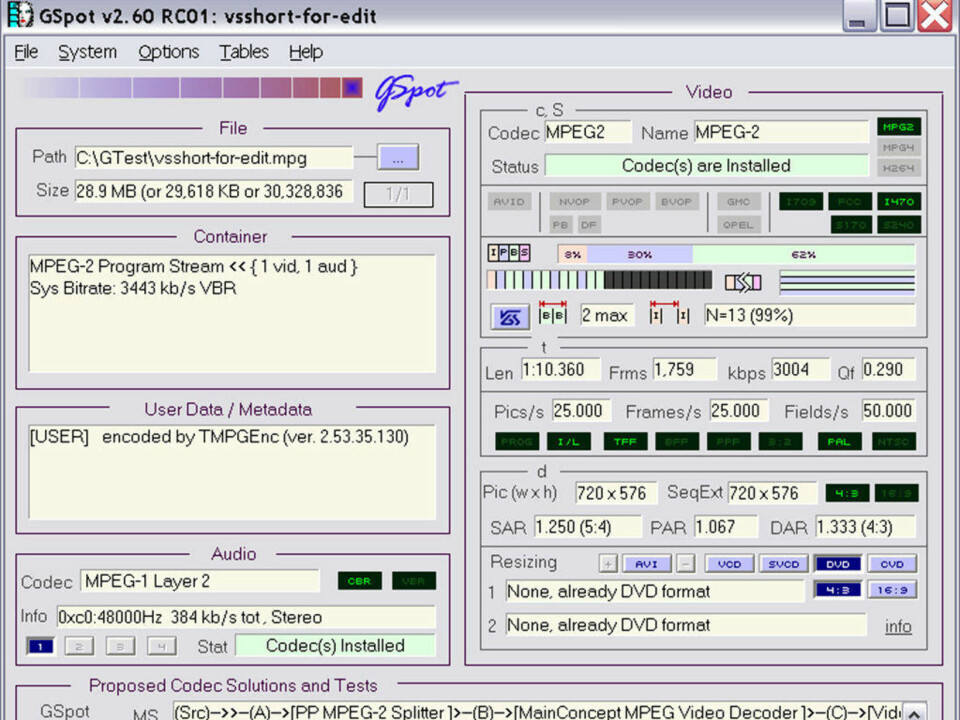
Task: Click the IPBS frame type legend icon
Action: point(509,254)
